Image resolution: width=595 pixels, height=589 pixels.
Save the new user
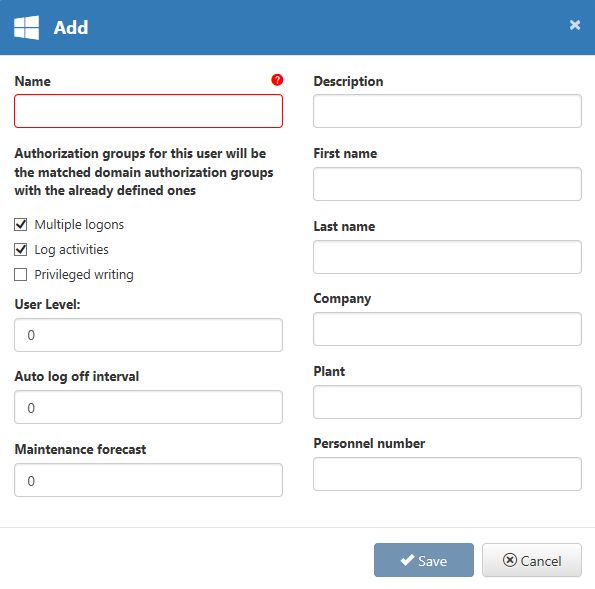tap(423, 560)
